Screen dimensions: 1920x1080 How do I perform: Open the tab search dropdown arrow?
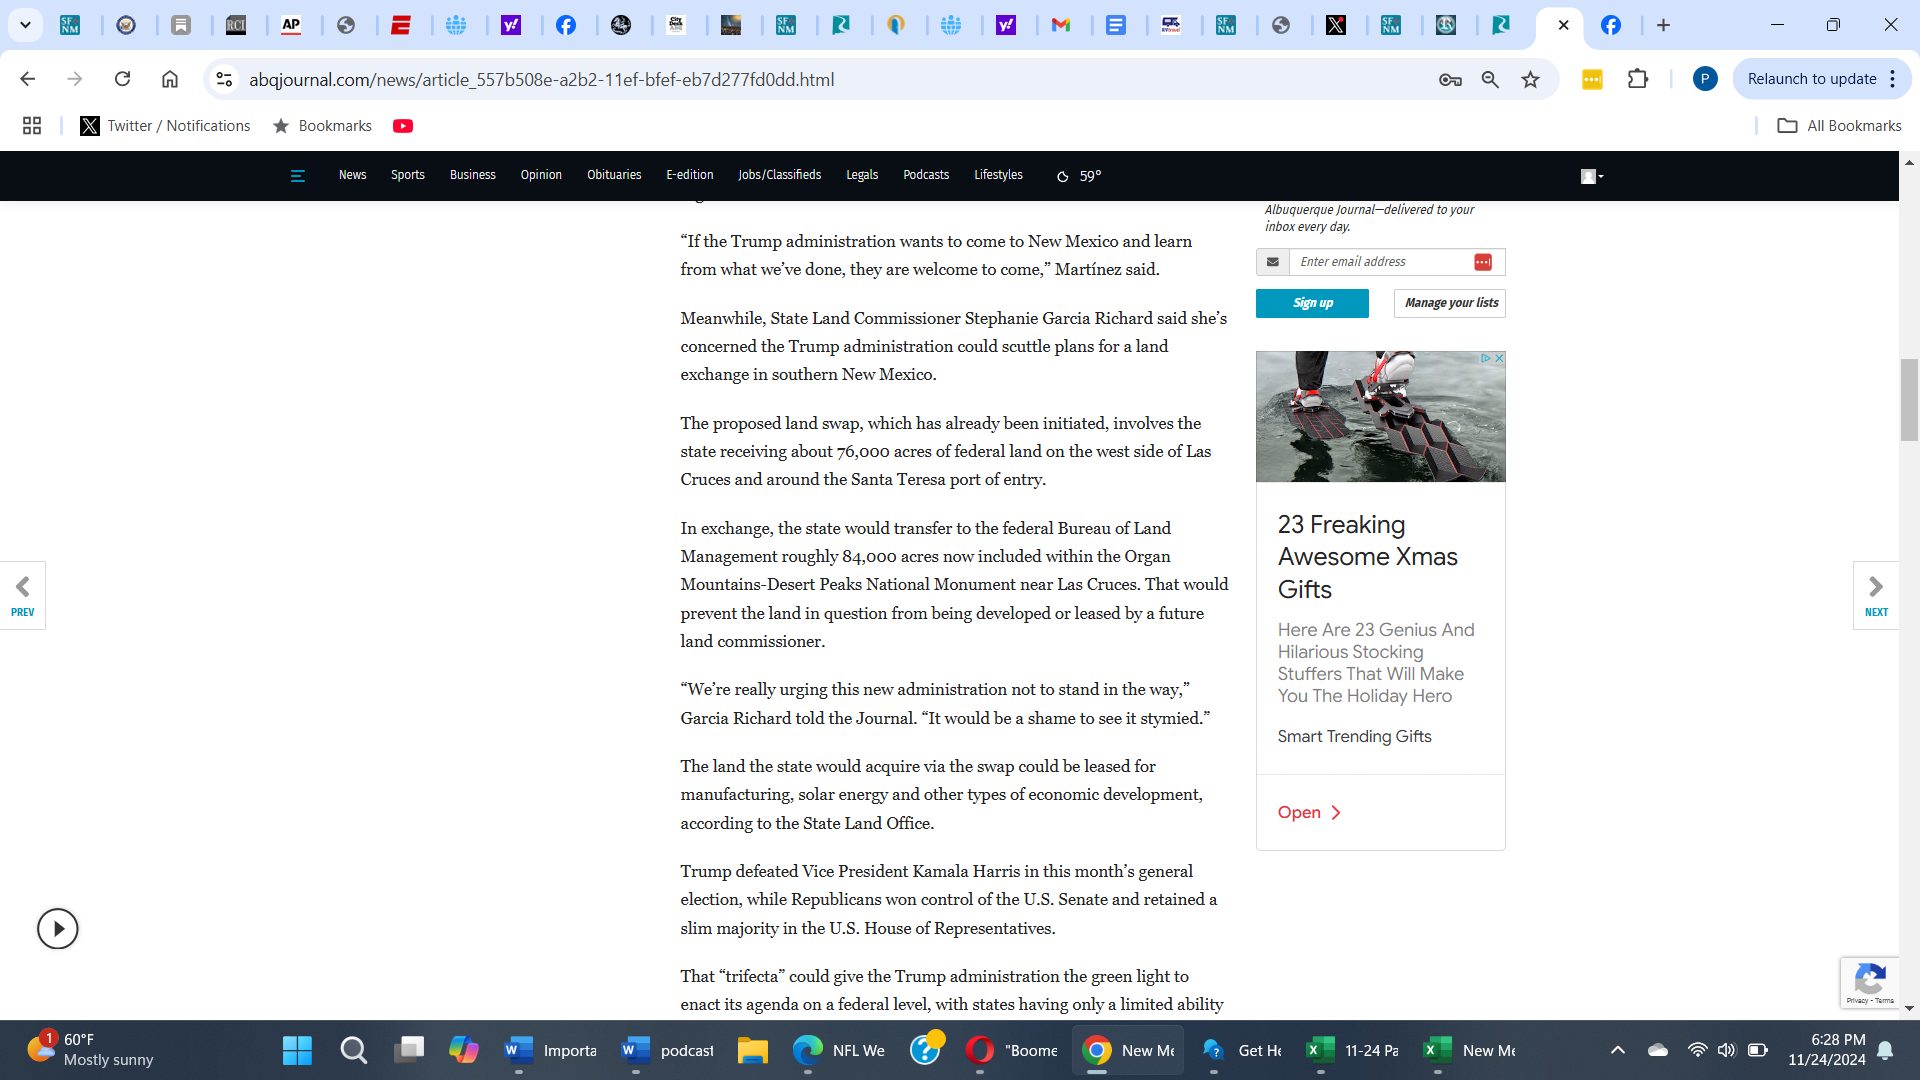[x=25, y=25]
